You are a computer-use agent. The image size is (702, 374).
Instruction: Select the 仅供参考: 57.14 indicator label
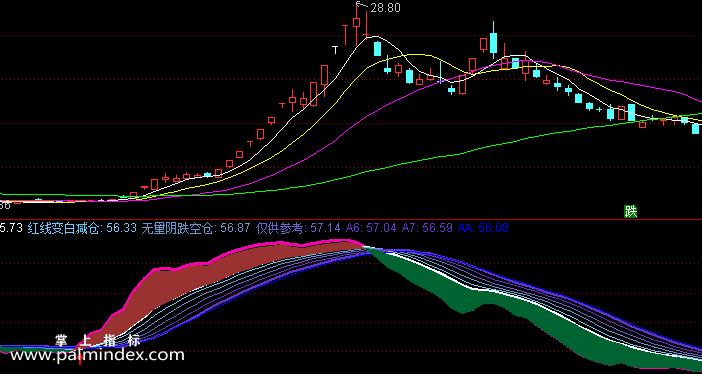pyautogui.click(x=298, y=228)
